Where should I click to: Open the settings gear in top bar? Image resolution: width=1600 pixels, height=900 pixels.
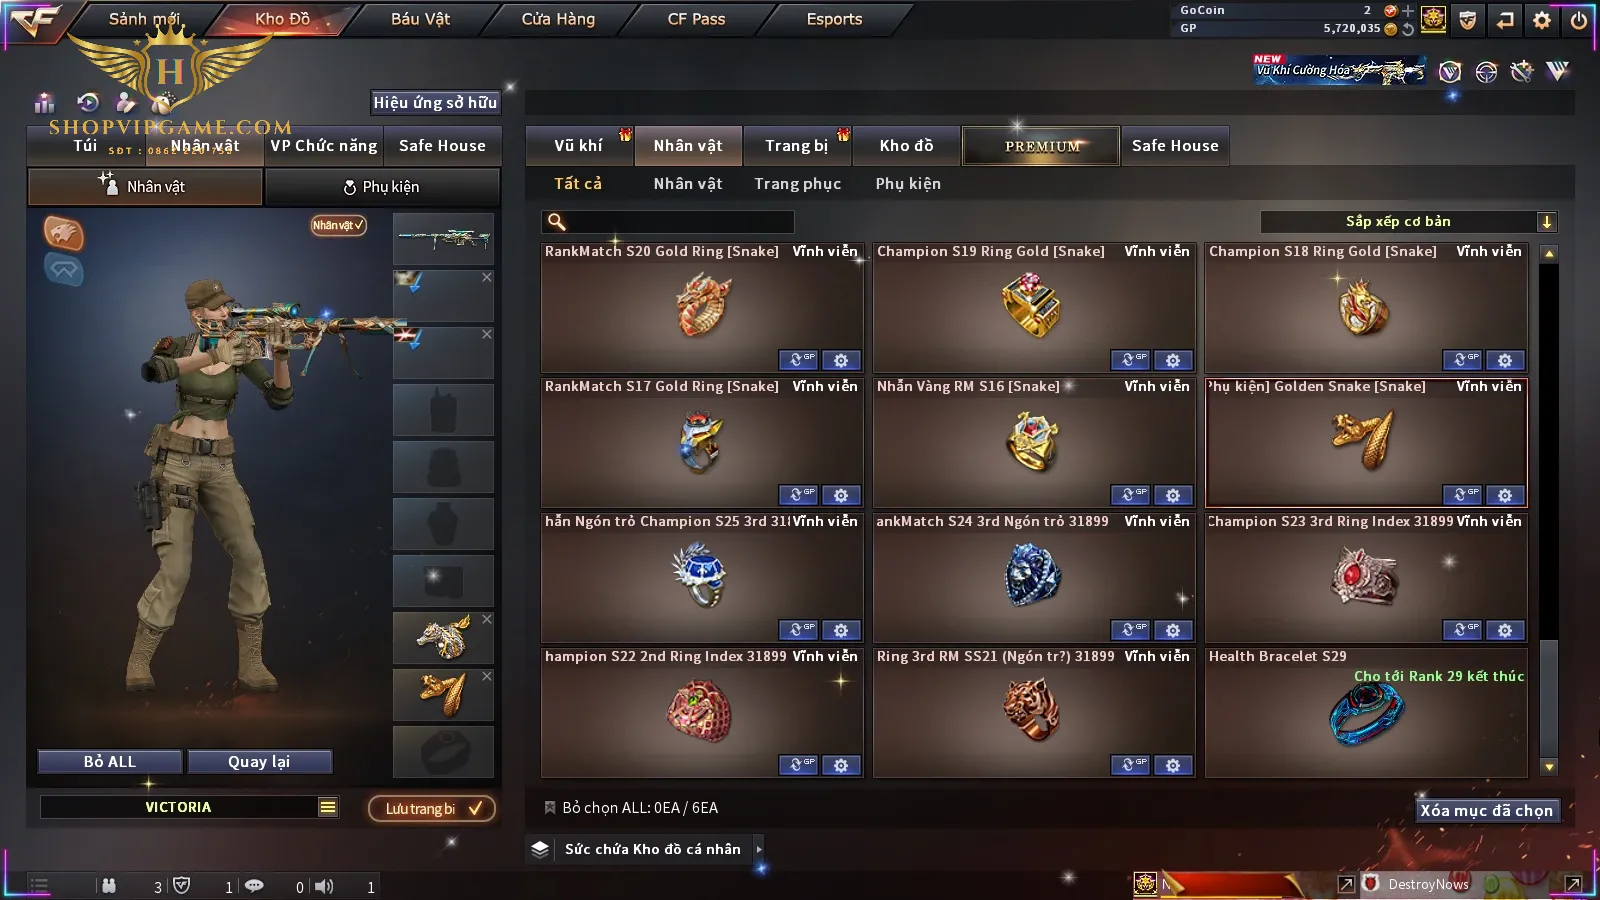[1542, 20]
